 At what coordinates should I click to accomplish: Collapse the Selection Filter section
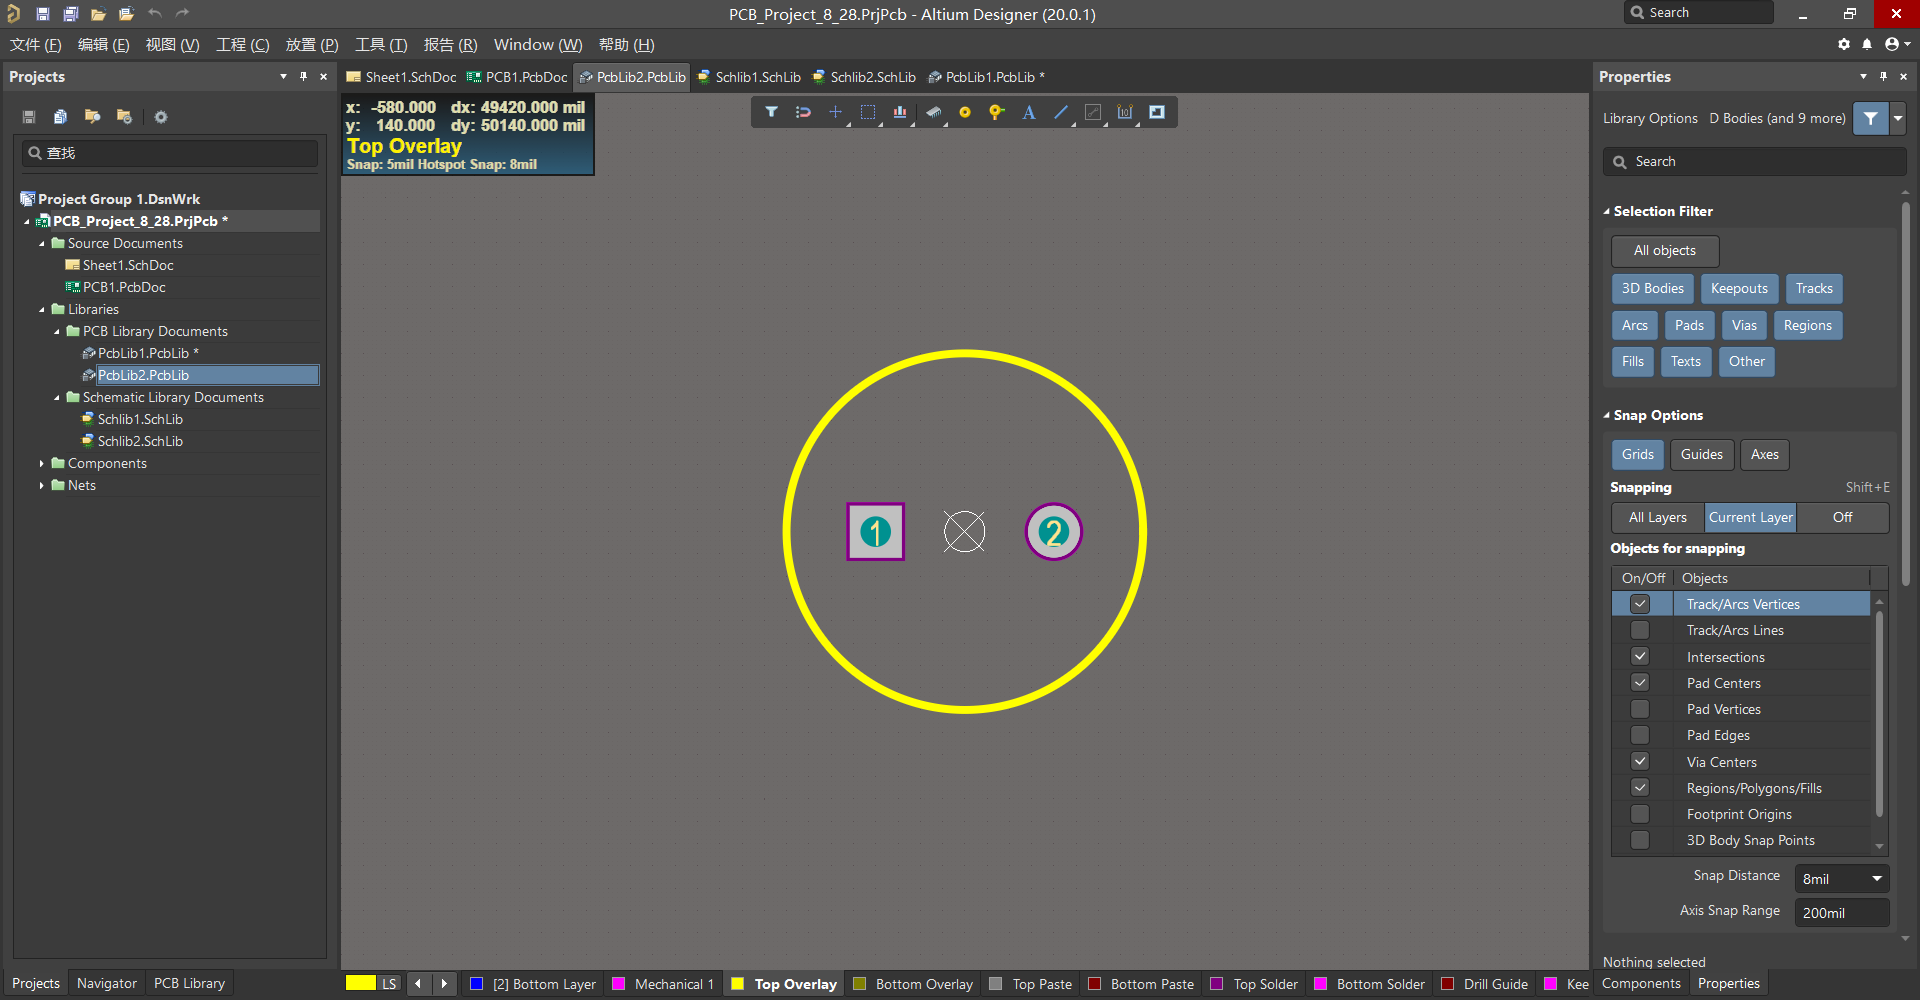pos(1607,211)
